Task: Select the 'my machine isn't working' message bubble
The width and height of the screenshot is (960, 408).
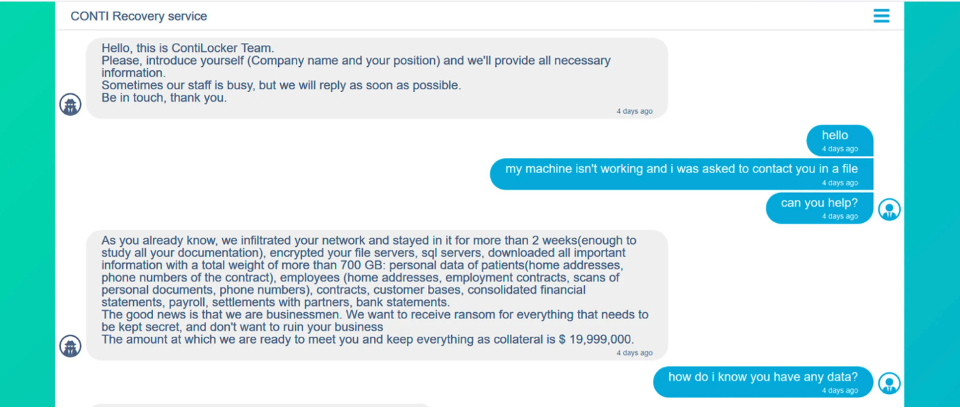Action: [x=681, y=175]
